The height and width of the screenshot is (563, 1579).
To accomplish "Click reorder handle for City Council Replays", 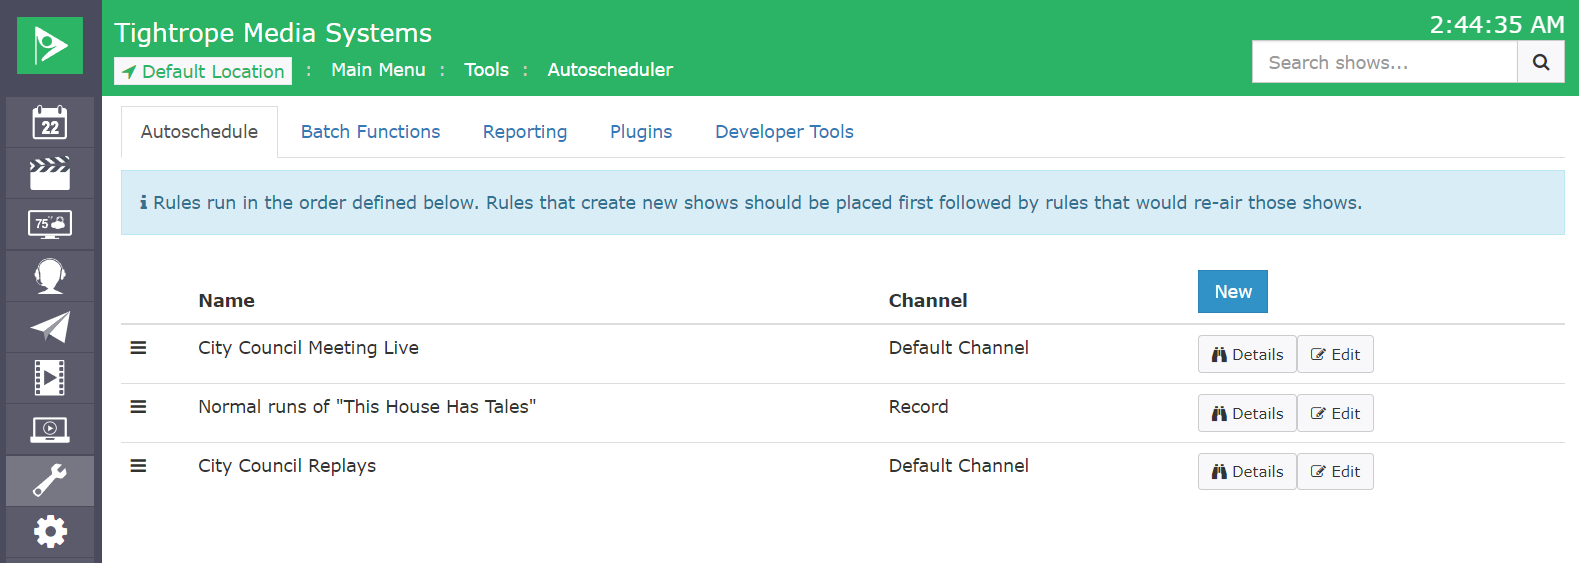I will pyautogui.click(x=139, y=466).
